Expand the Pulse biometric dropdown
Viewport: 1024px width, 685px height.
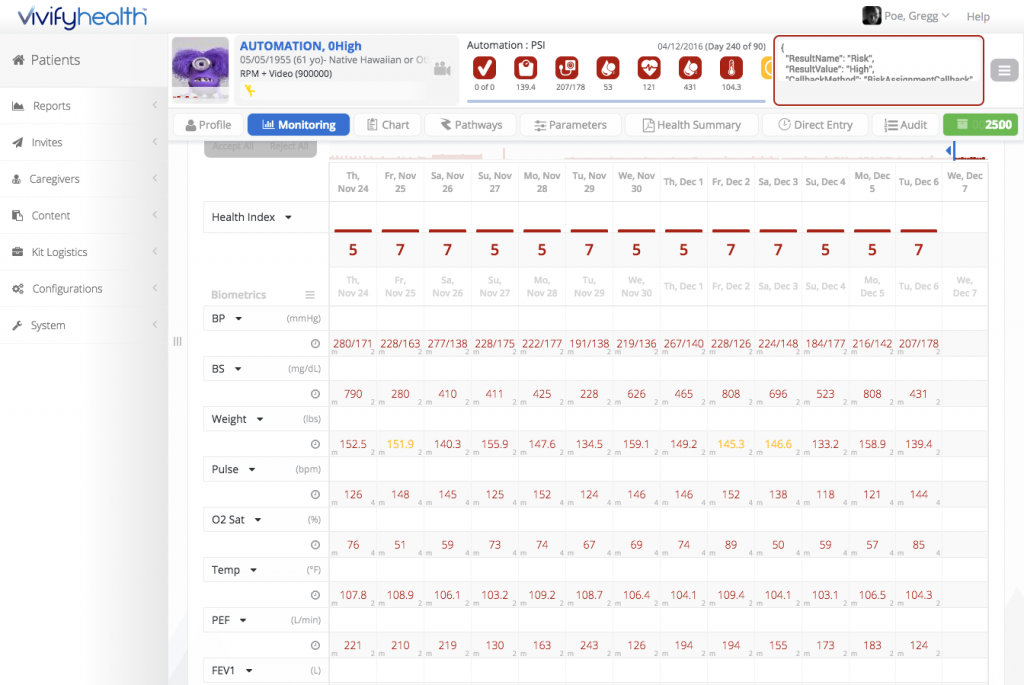[x=251, y=470]
